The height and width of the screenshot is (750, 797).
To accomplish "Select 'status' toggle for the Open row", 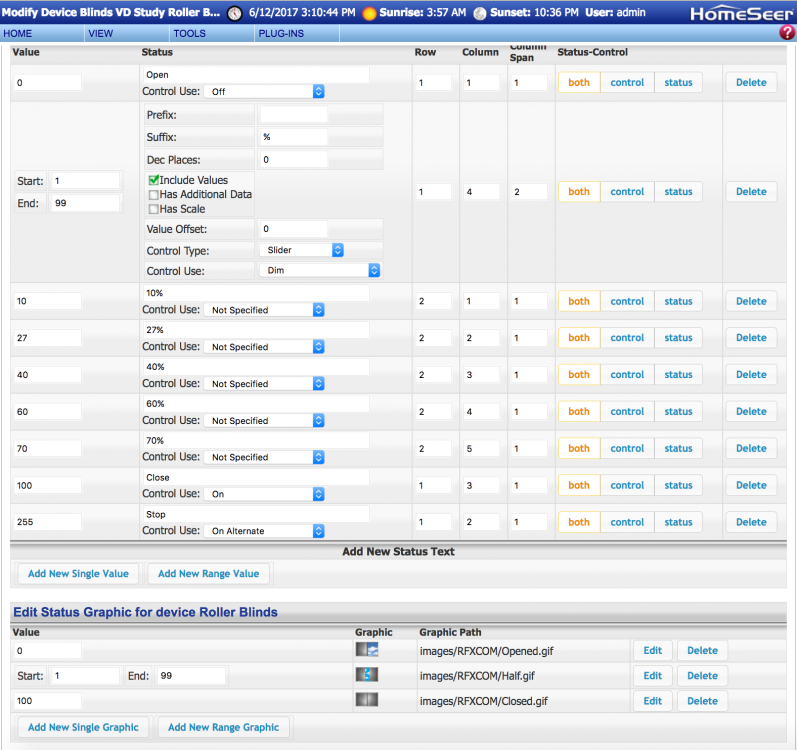I will 678,83.
